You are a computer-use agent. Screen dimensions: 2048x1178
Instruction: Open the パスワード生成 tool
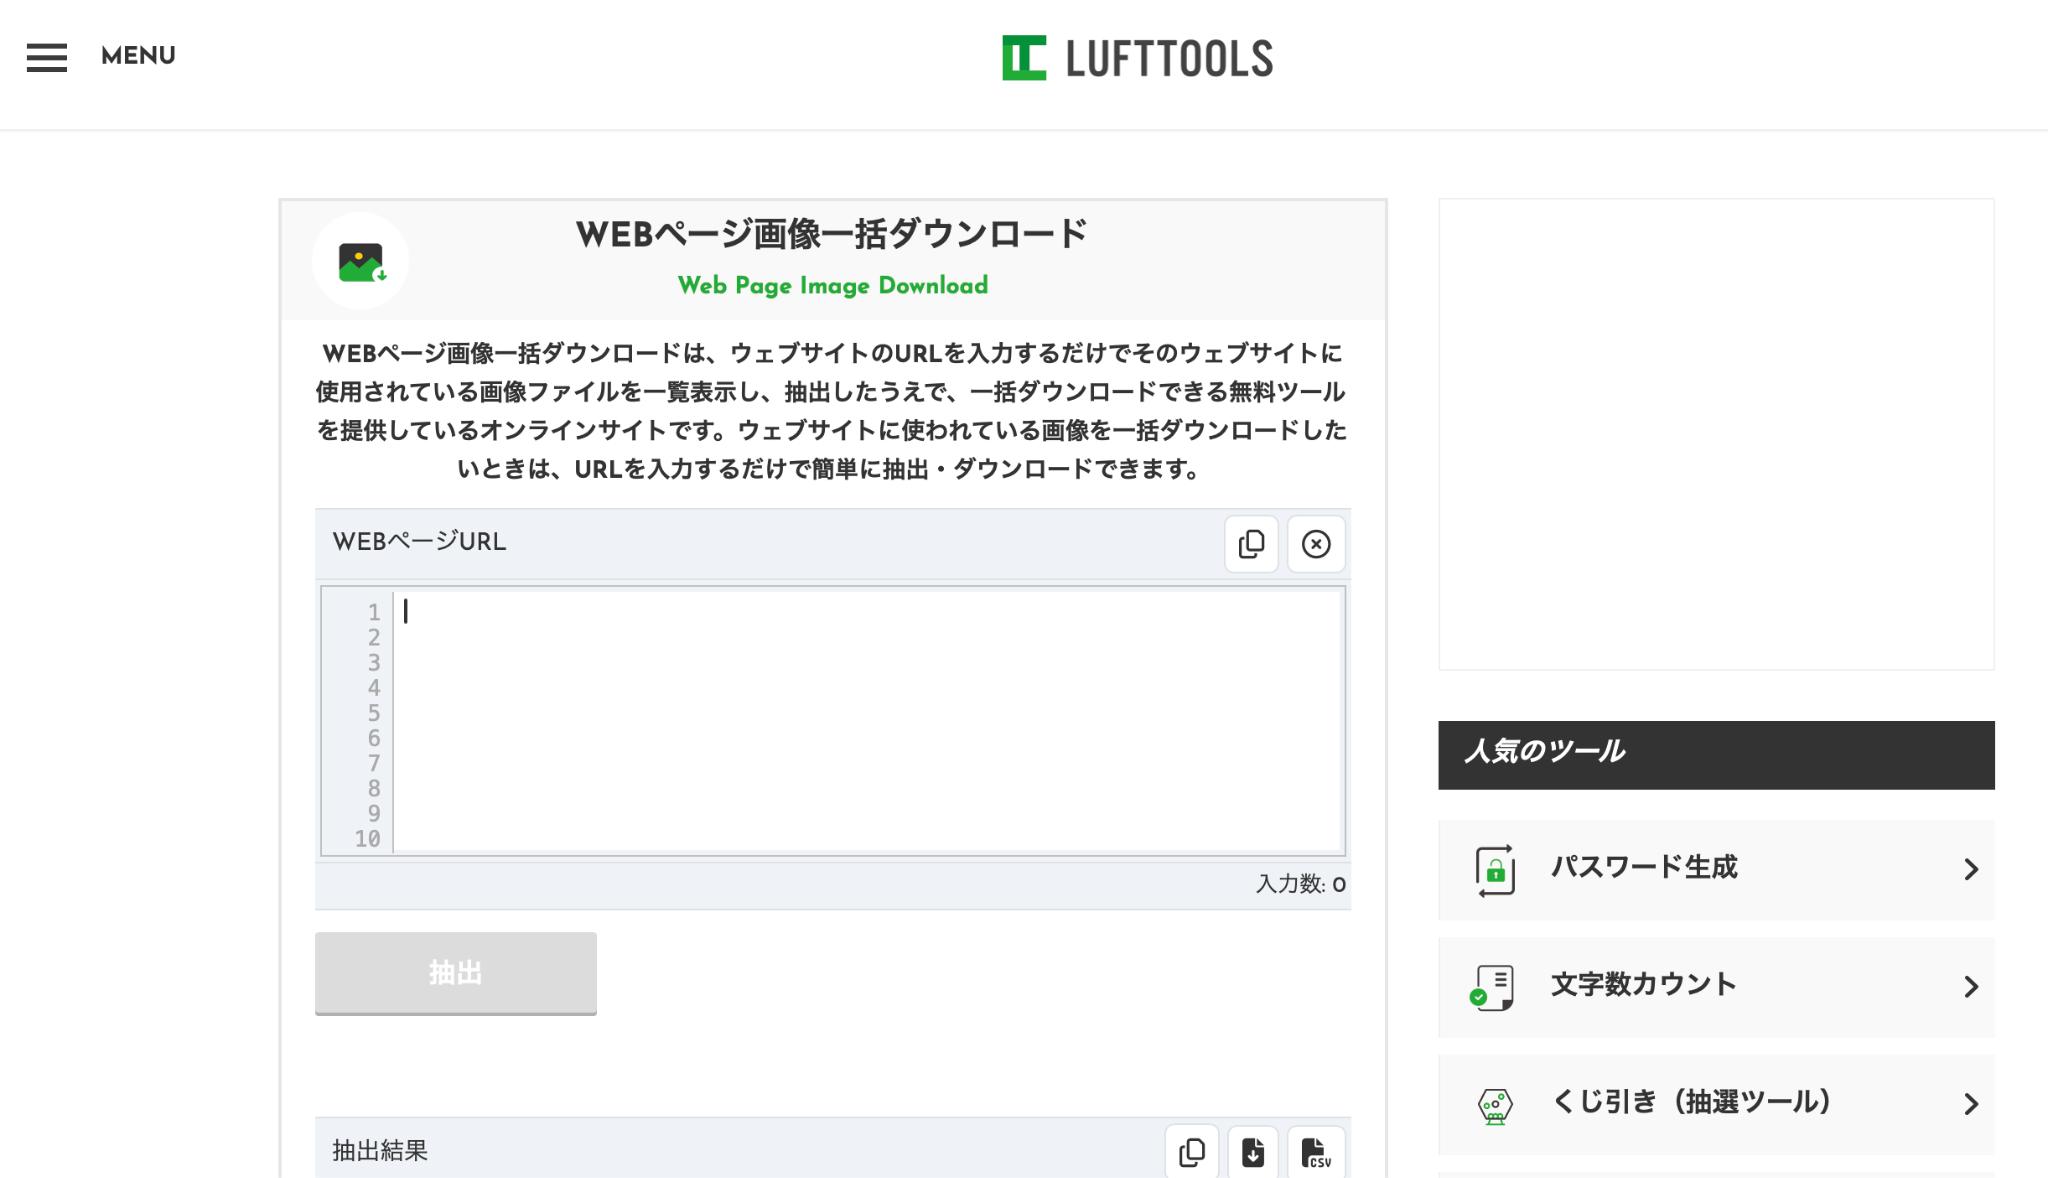(1716, 869)
